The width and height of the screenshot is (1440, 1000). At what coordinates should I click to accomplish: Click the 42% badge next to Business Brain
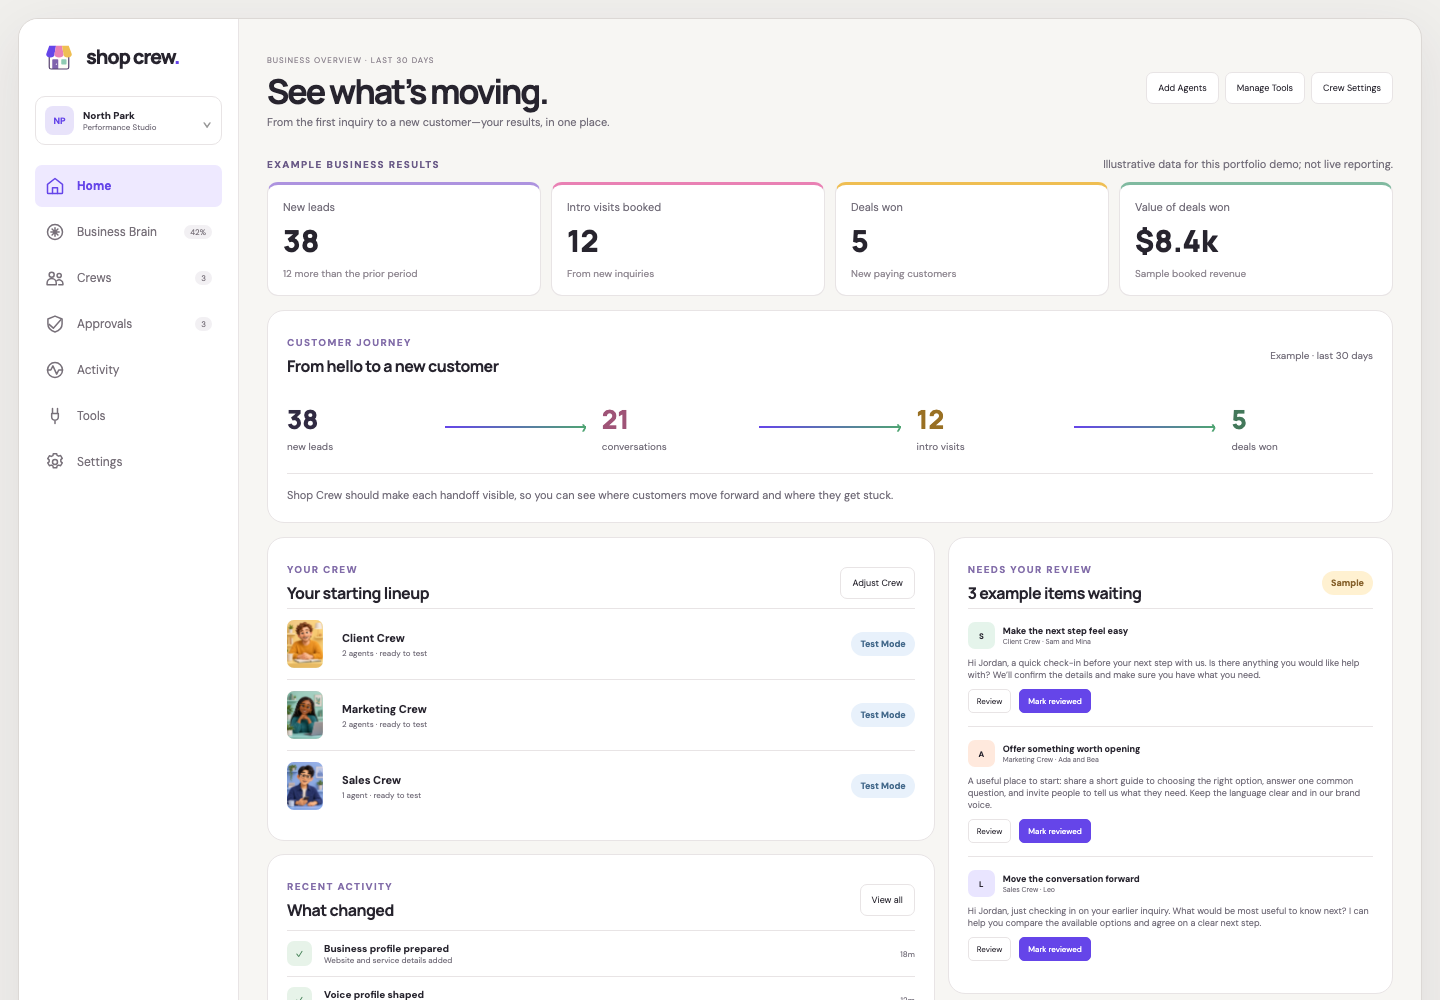[x=198, y=232]
